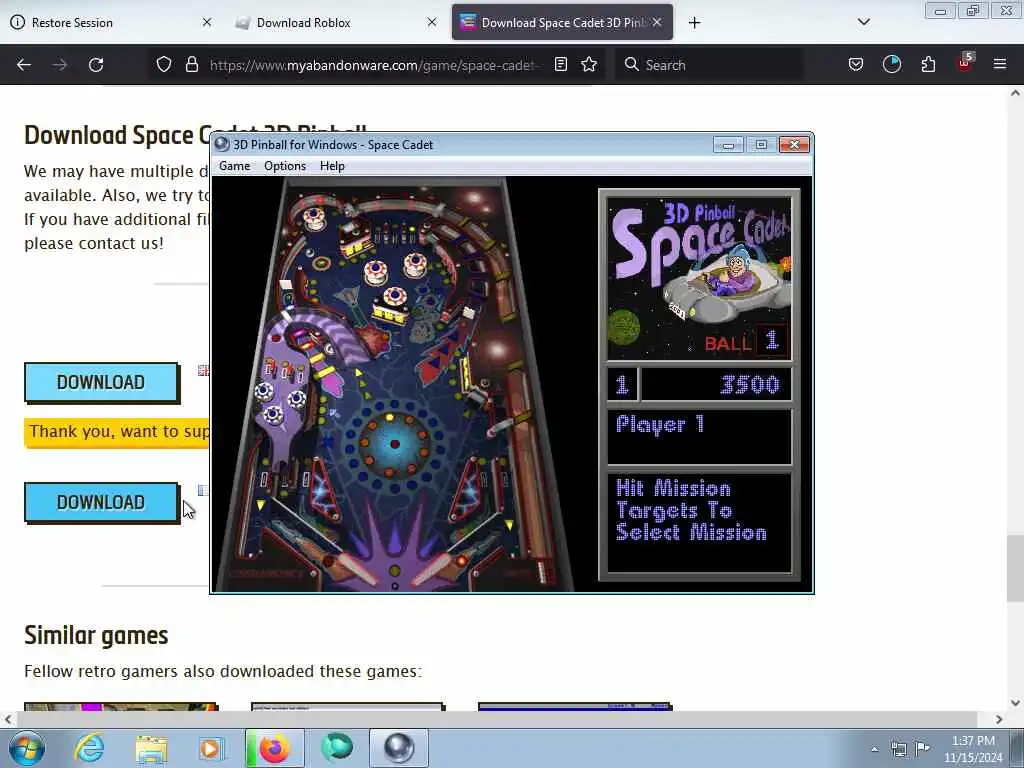This screenshot has height=768, width=1024.
Task: Click the 3D Pinball taskbar icon
Action: (398, 748)
